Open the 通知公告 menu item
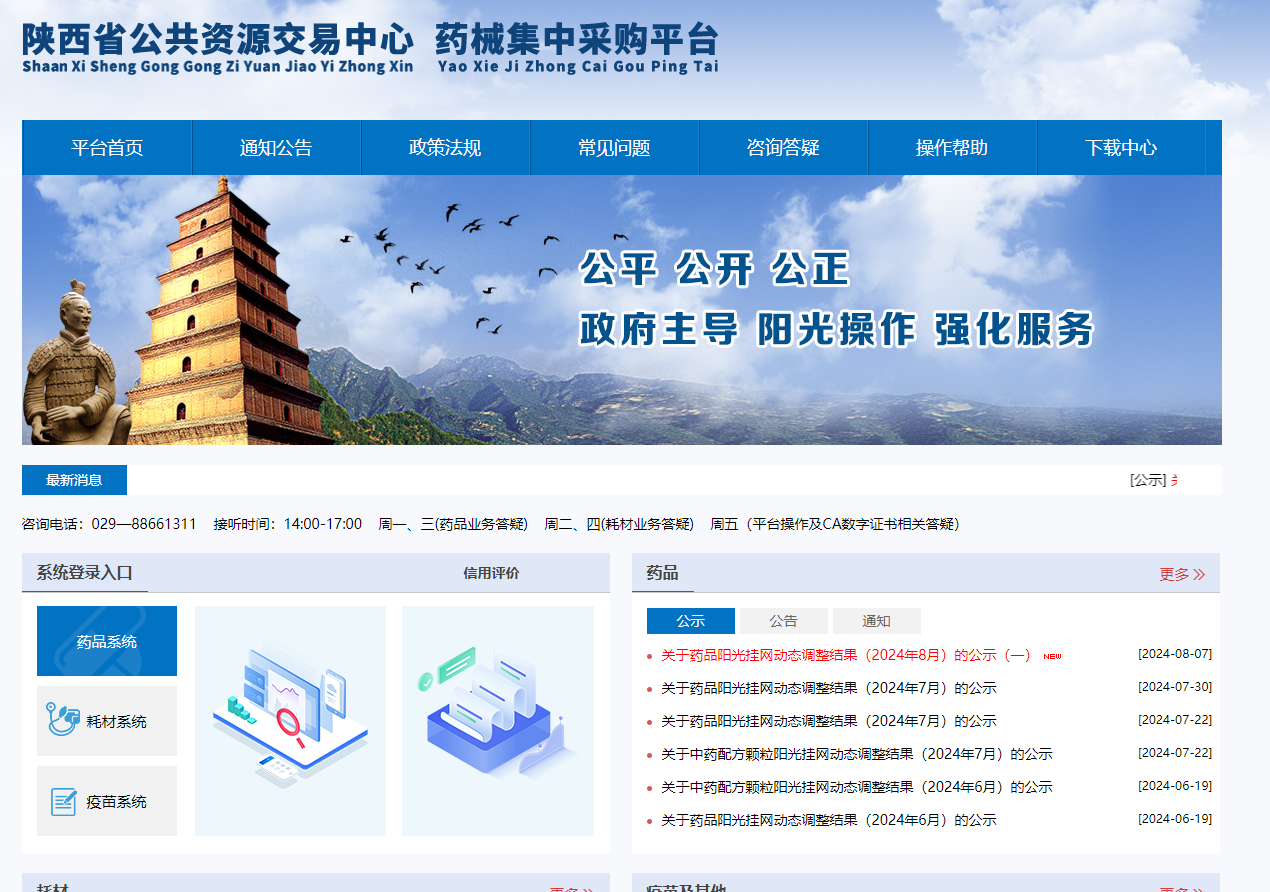The height and width of the screenshot is (892, 1270). tap(276, 147)
